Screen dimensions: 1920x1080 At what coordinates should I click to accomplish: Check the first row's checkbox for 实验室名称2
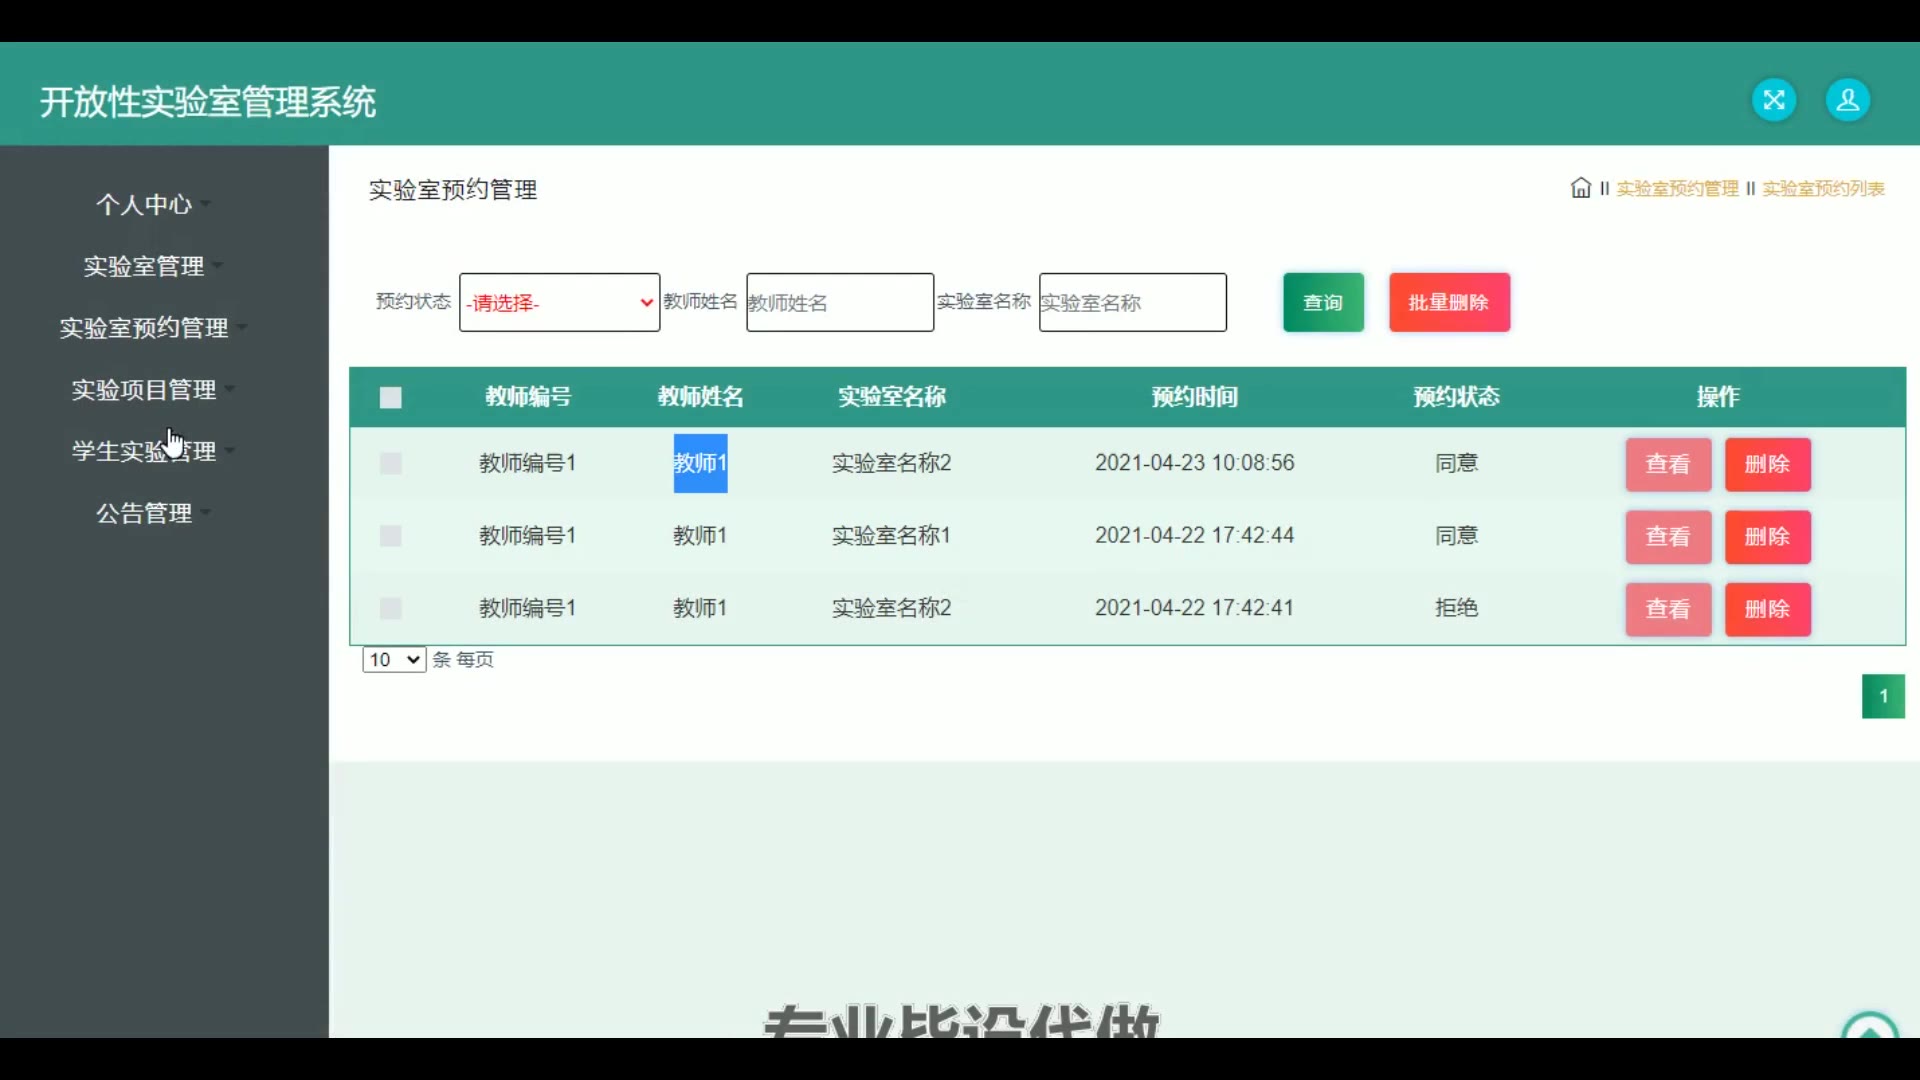pyautogui.click(x=391, y=463)
